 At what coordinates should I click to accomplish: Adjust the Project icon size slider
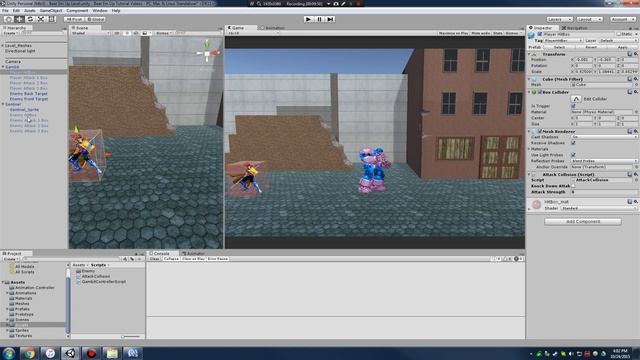131,337
